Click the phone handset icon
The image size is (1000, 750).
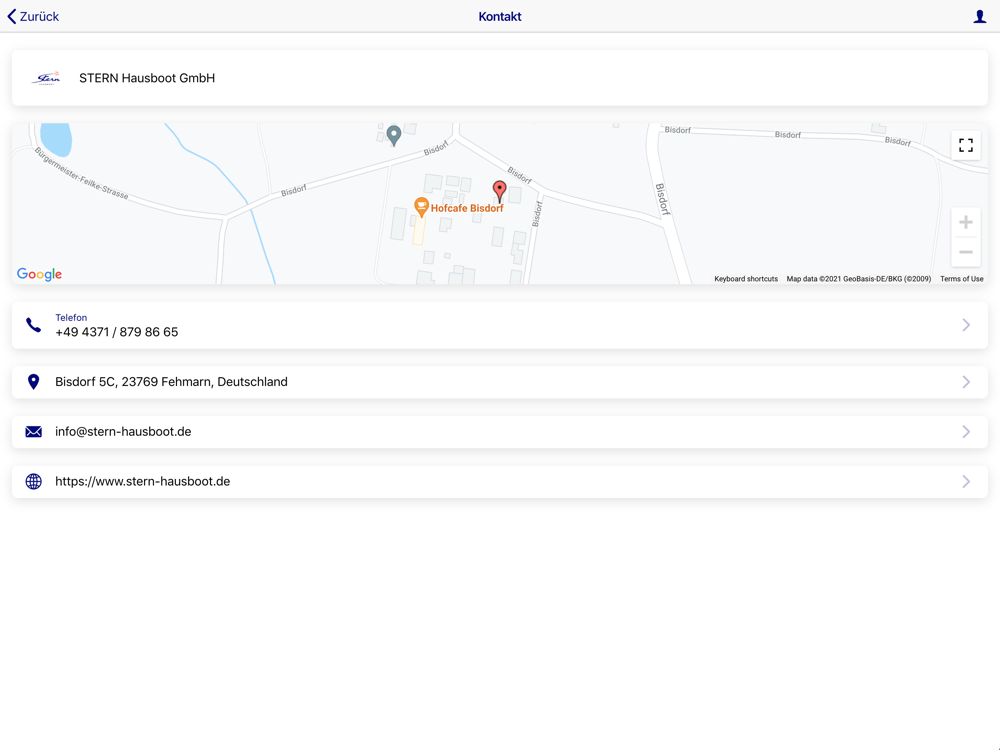pyautogui.click(x=33, y=325)
